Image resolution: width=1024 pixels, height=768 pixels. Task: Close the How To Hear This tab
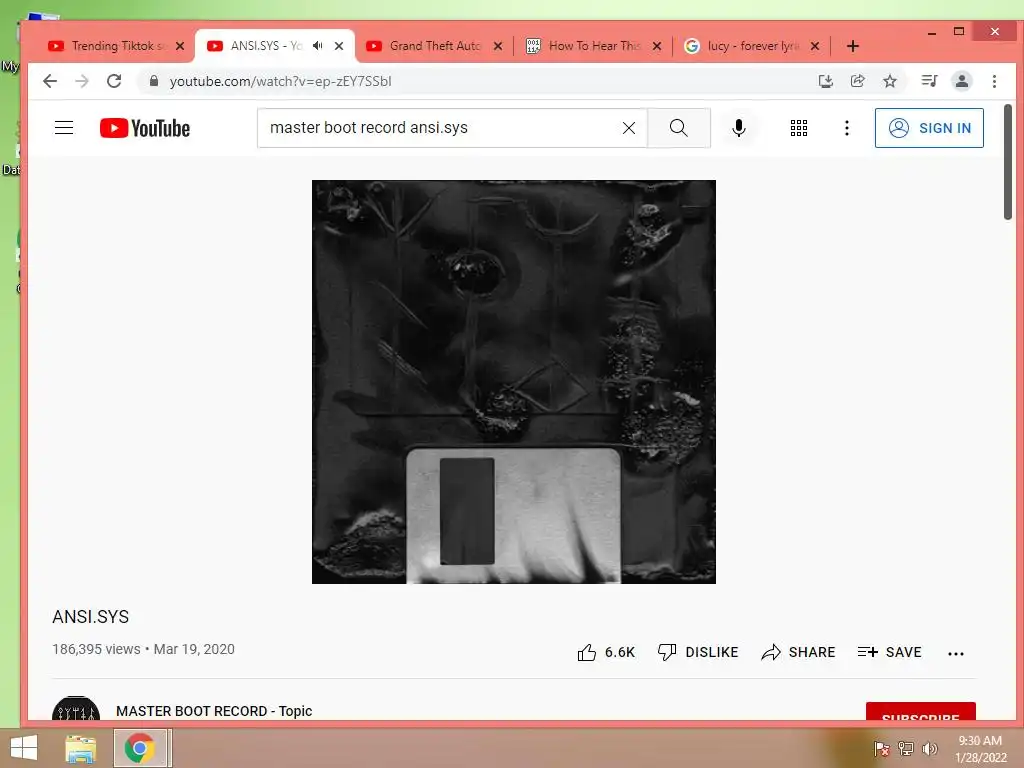pos(657,46)
